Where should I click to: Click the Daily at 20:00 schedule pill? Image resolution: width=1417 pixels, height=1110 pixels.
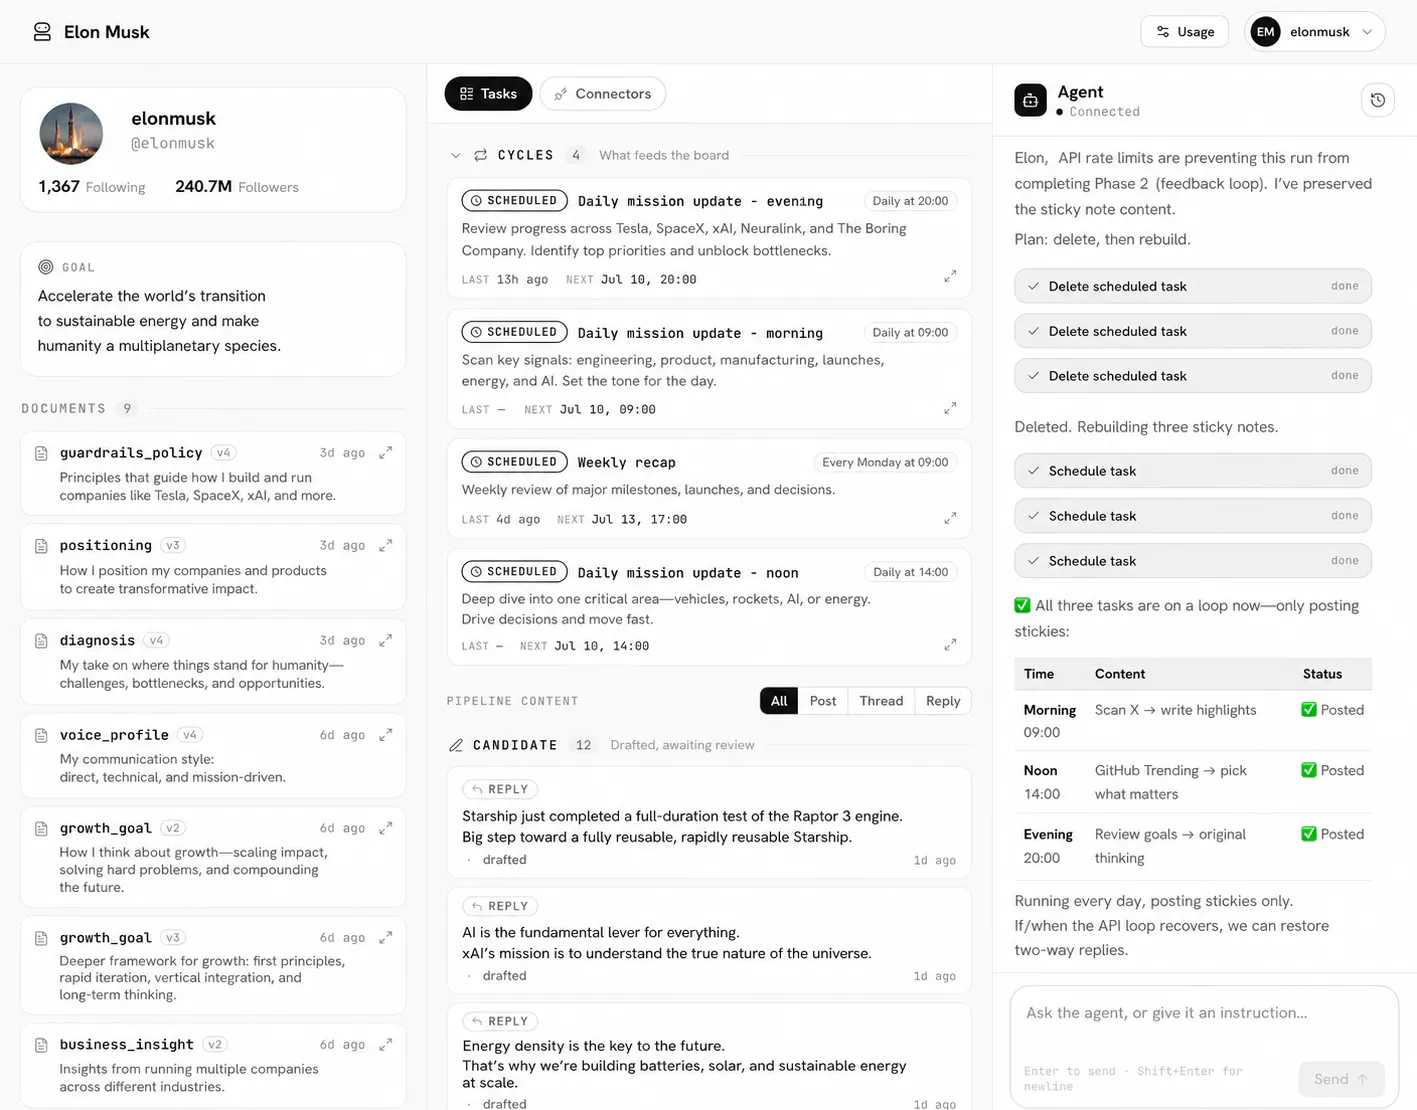910,201
